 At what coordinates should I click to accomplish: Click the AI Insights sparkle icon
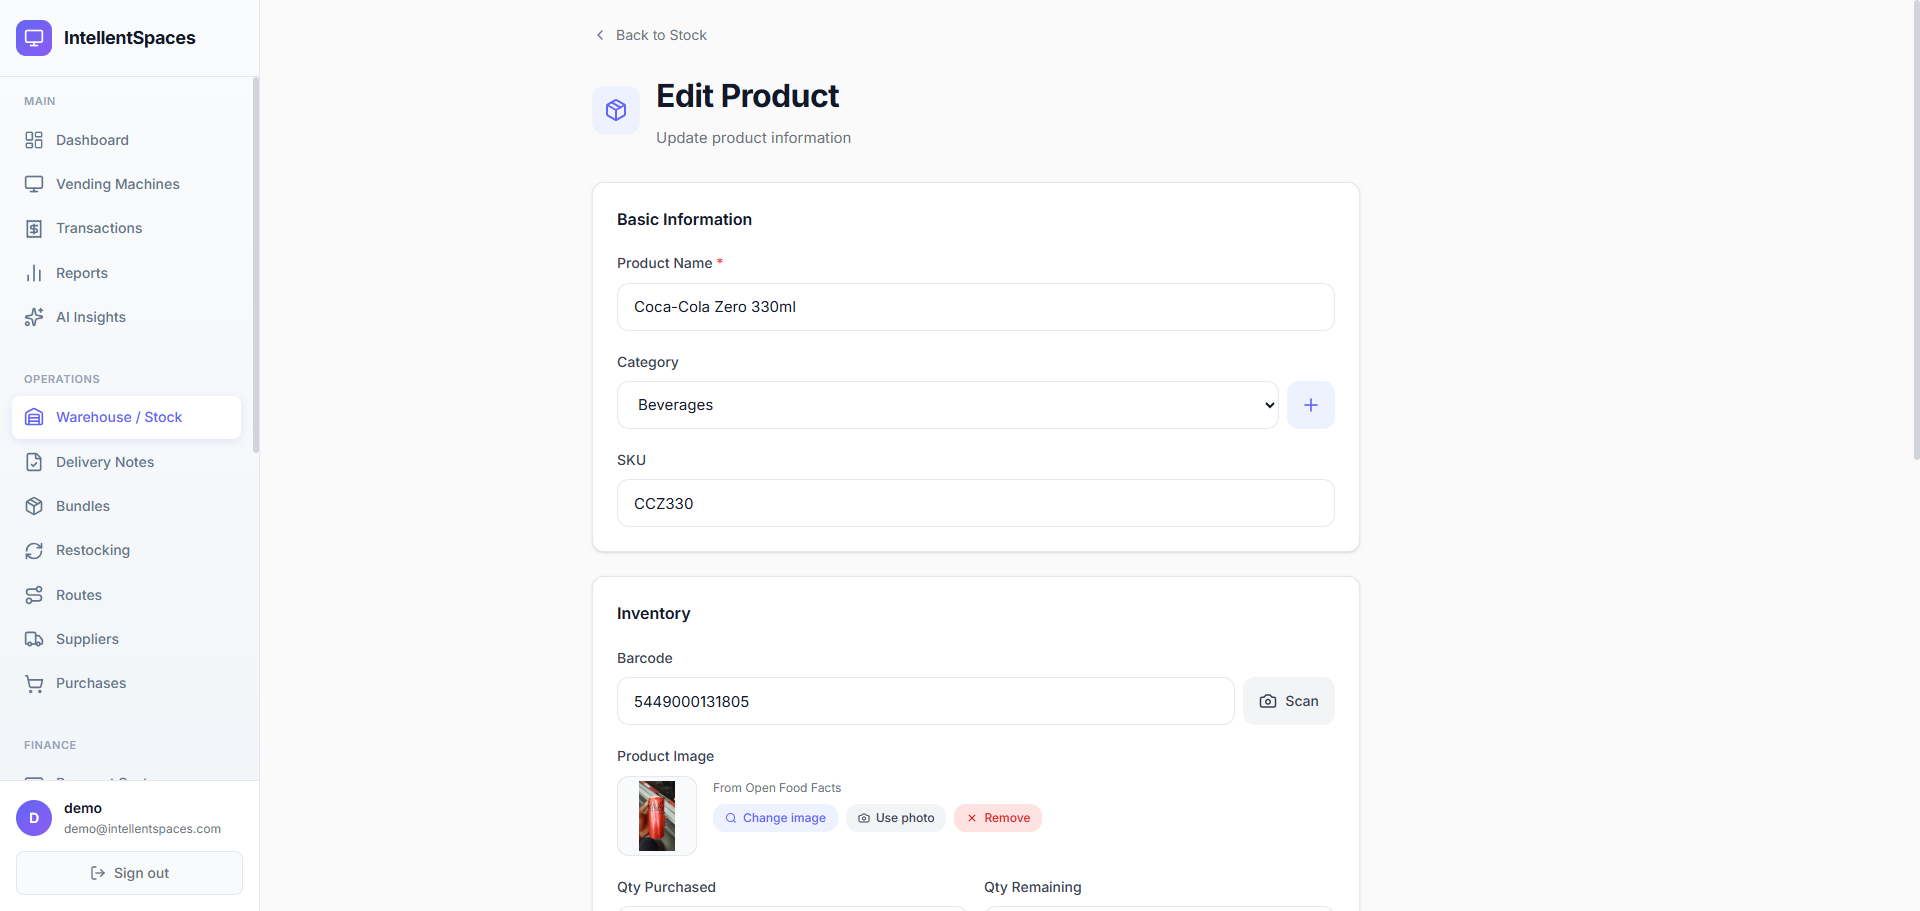coord(34,317)
